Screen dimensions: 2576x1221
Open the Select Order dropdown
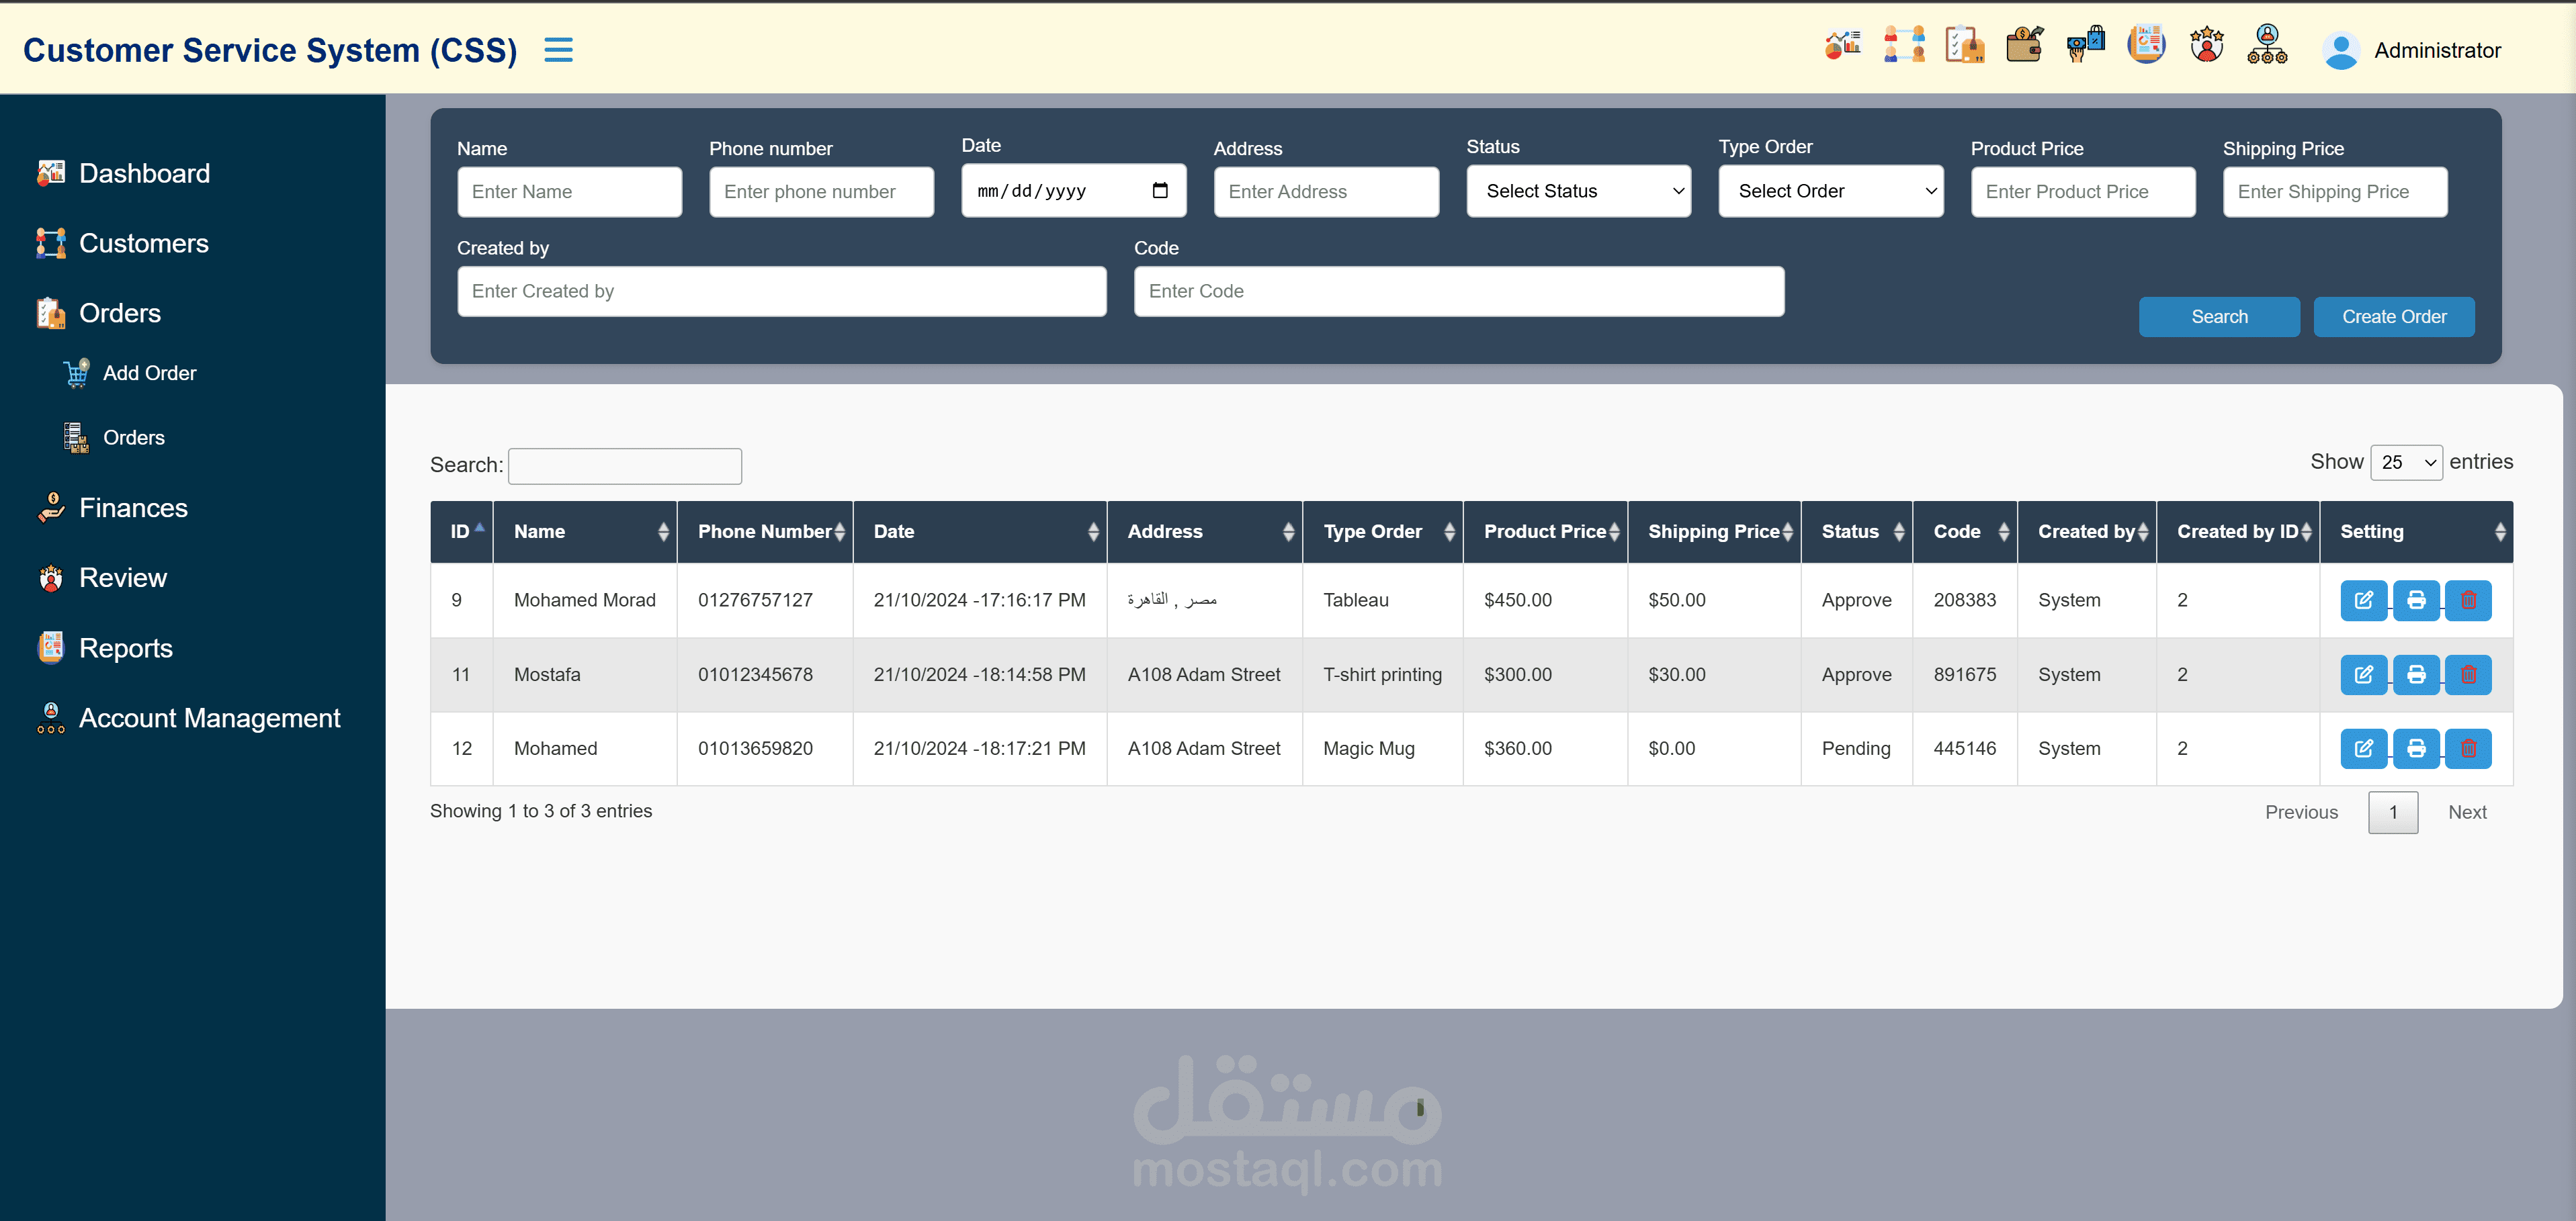1830,190
